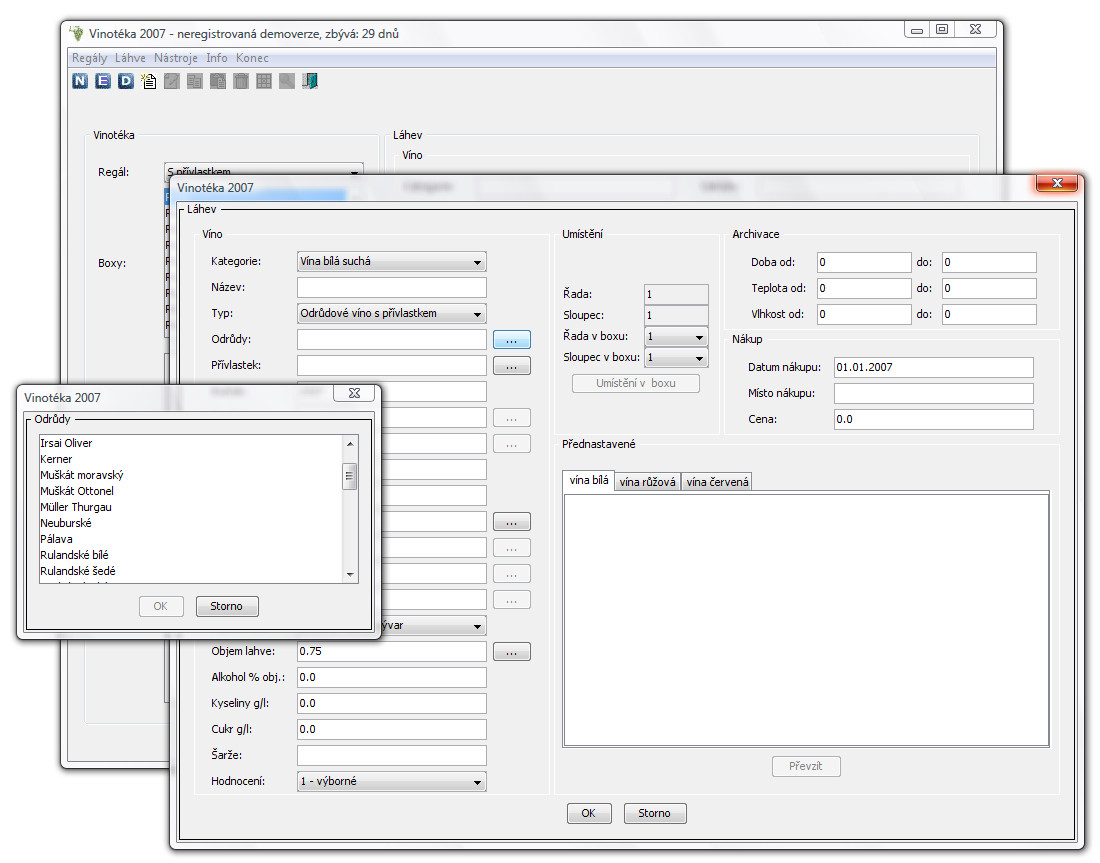The width and height of the screenshot is (1100, 863).
Task: Click OK in the Odrůdy dialog
Action: 161,606
